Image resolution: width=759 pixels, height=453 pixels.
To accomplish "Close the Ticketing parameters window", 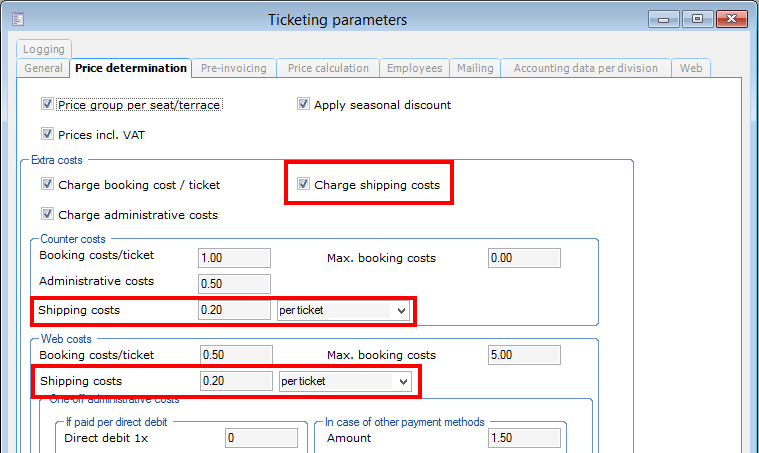I will (731, 19).
